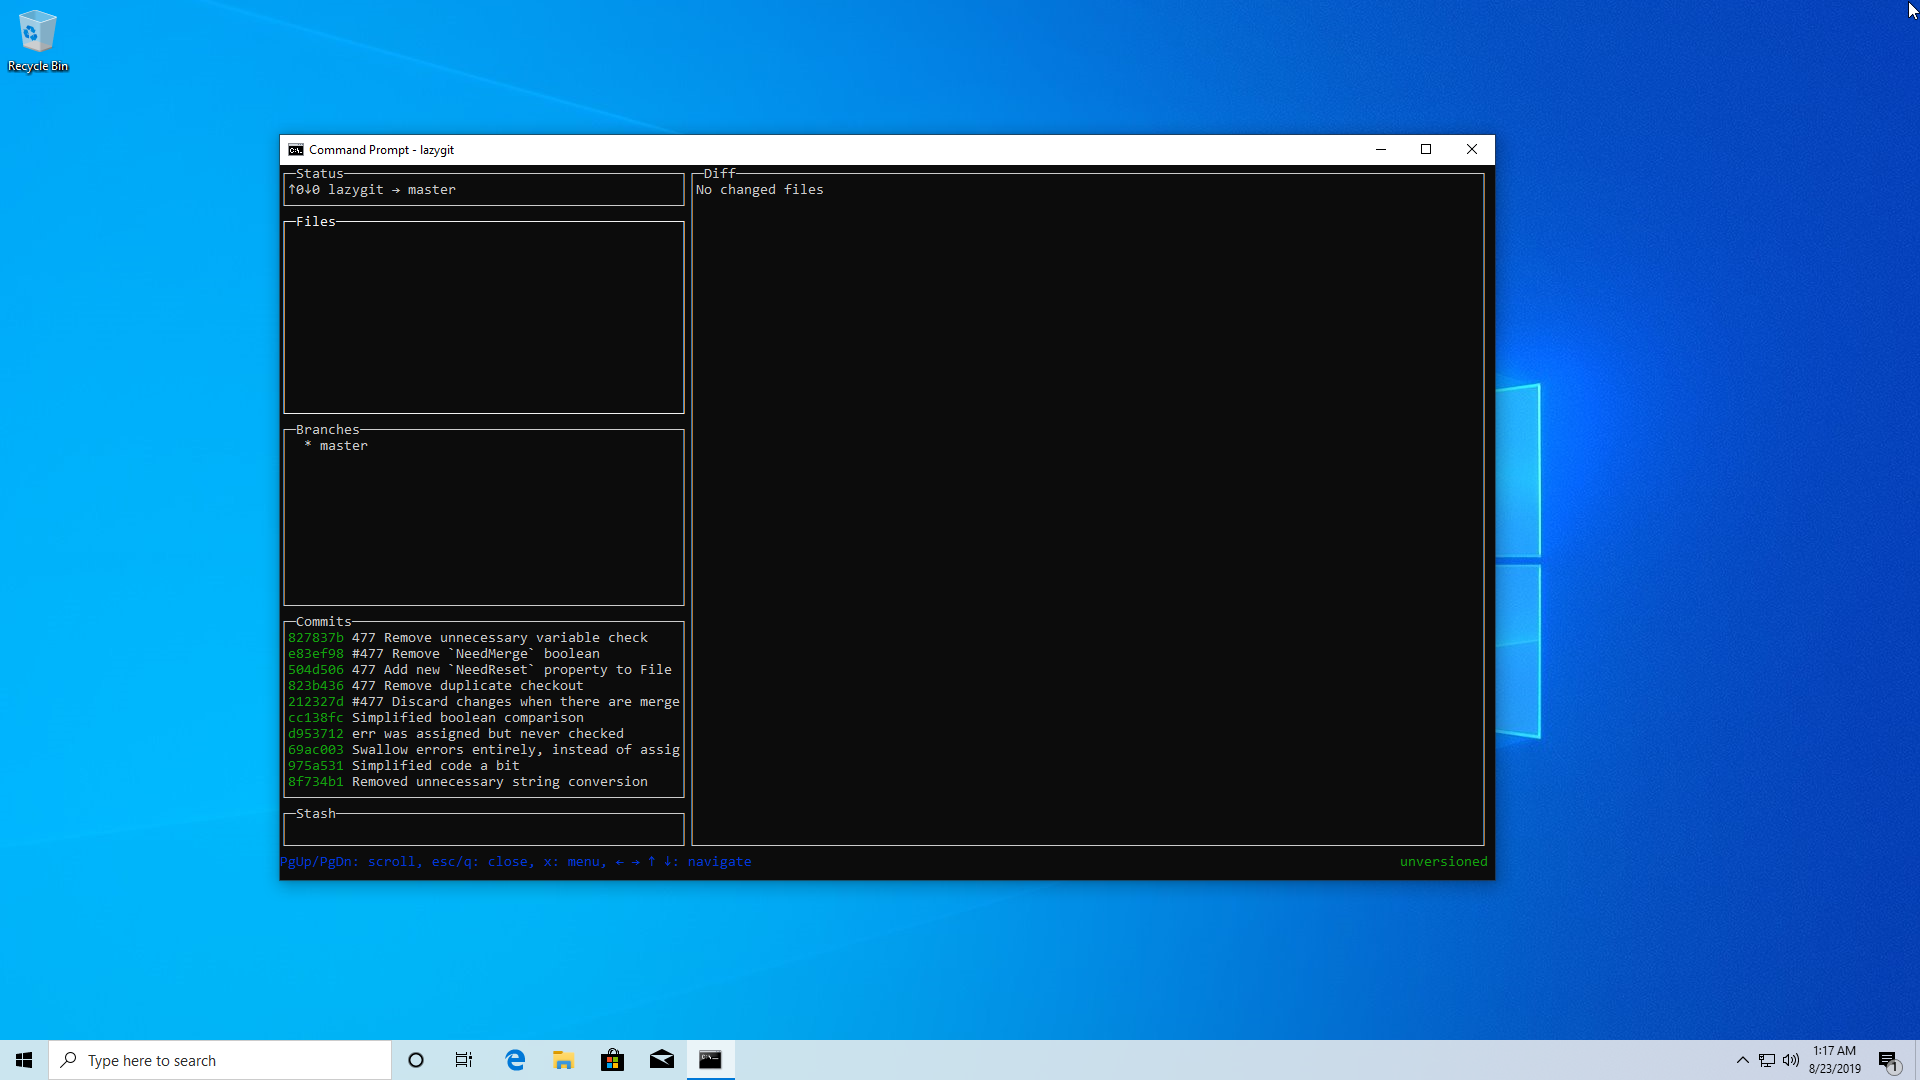Open Cortana from the taskbar
Viewport: 1920px width, 1080px height.
pos(416,1060)
